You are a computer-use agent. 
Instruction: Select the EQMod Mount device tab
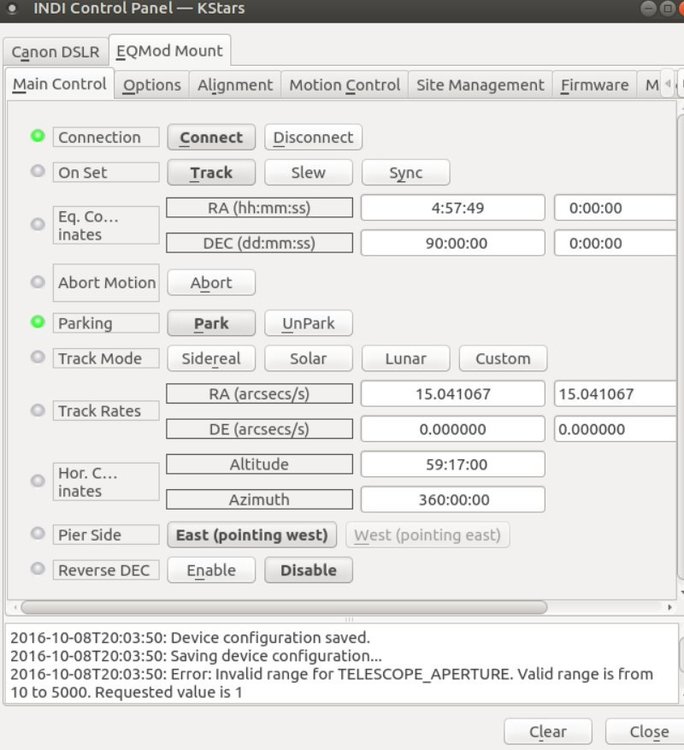[x=170, y=51]
